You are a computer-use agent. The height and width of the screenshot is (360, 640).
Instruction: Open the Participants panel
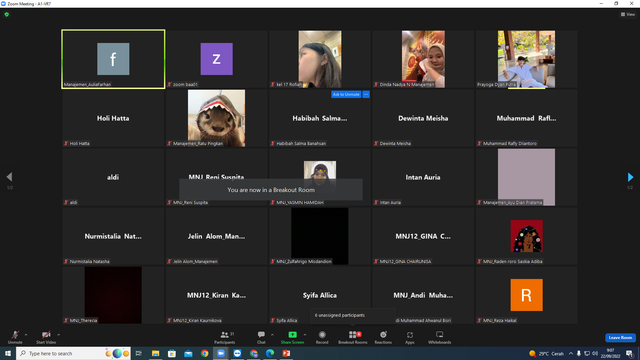224,337
